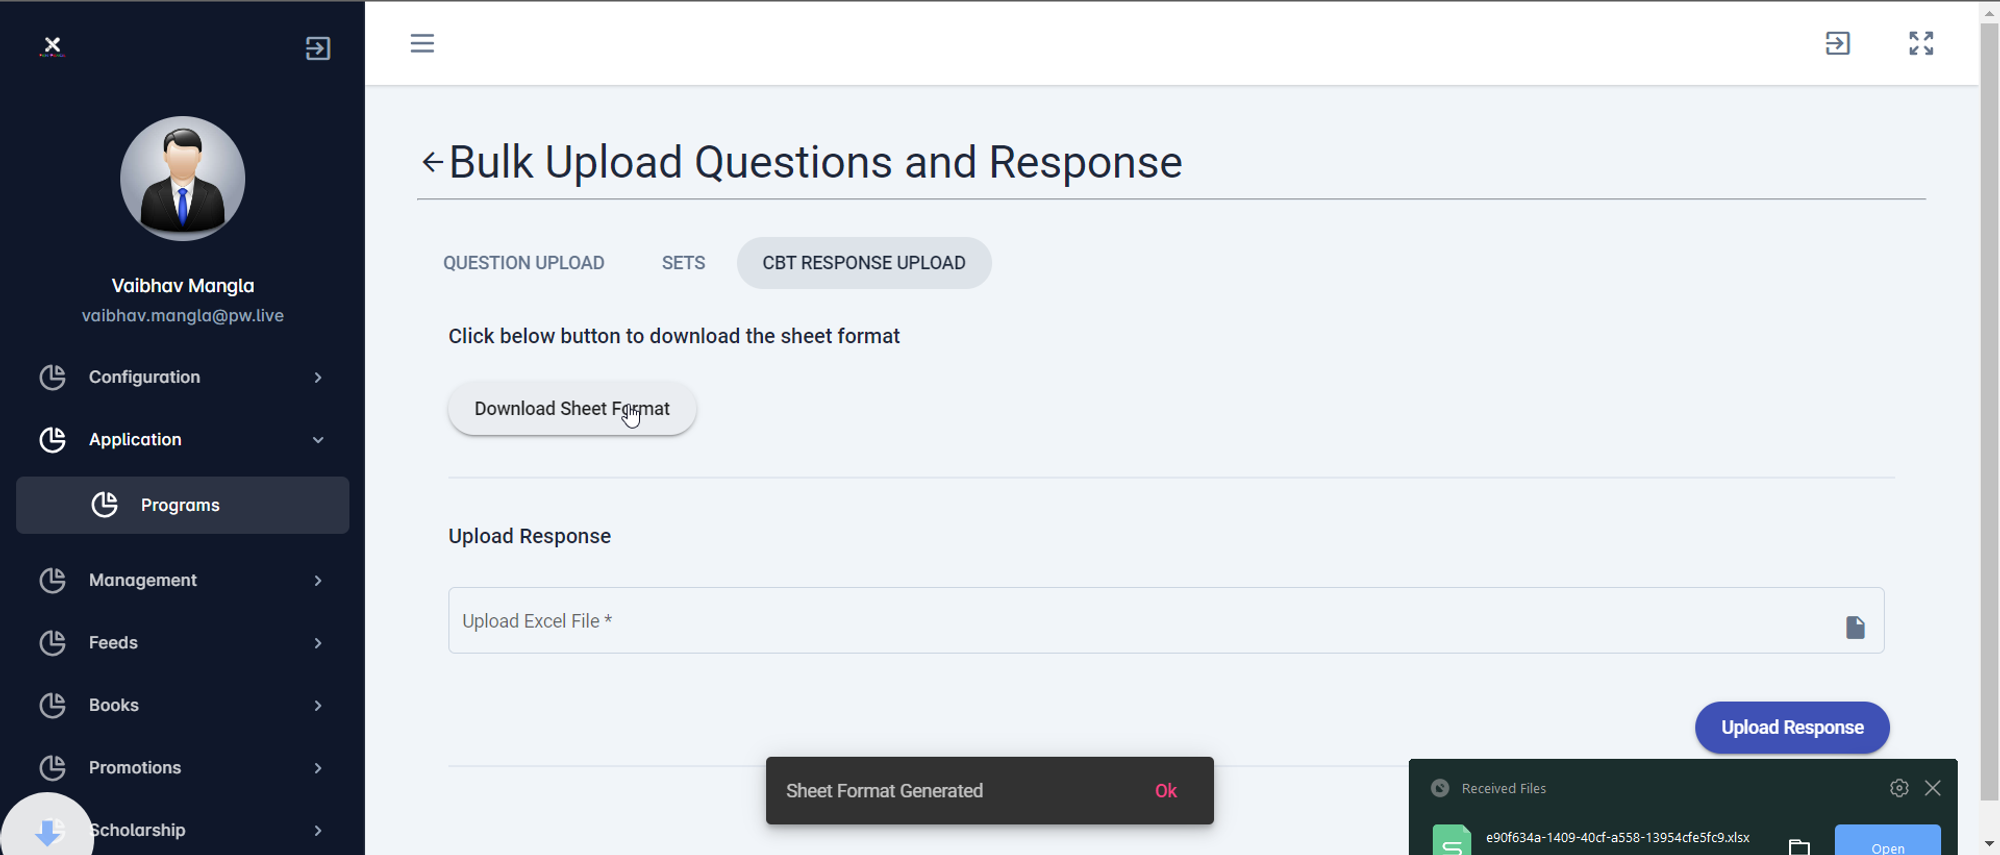
Task: Click the file attach icon in upload field
Action: tap(1855, 627)
